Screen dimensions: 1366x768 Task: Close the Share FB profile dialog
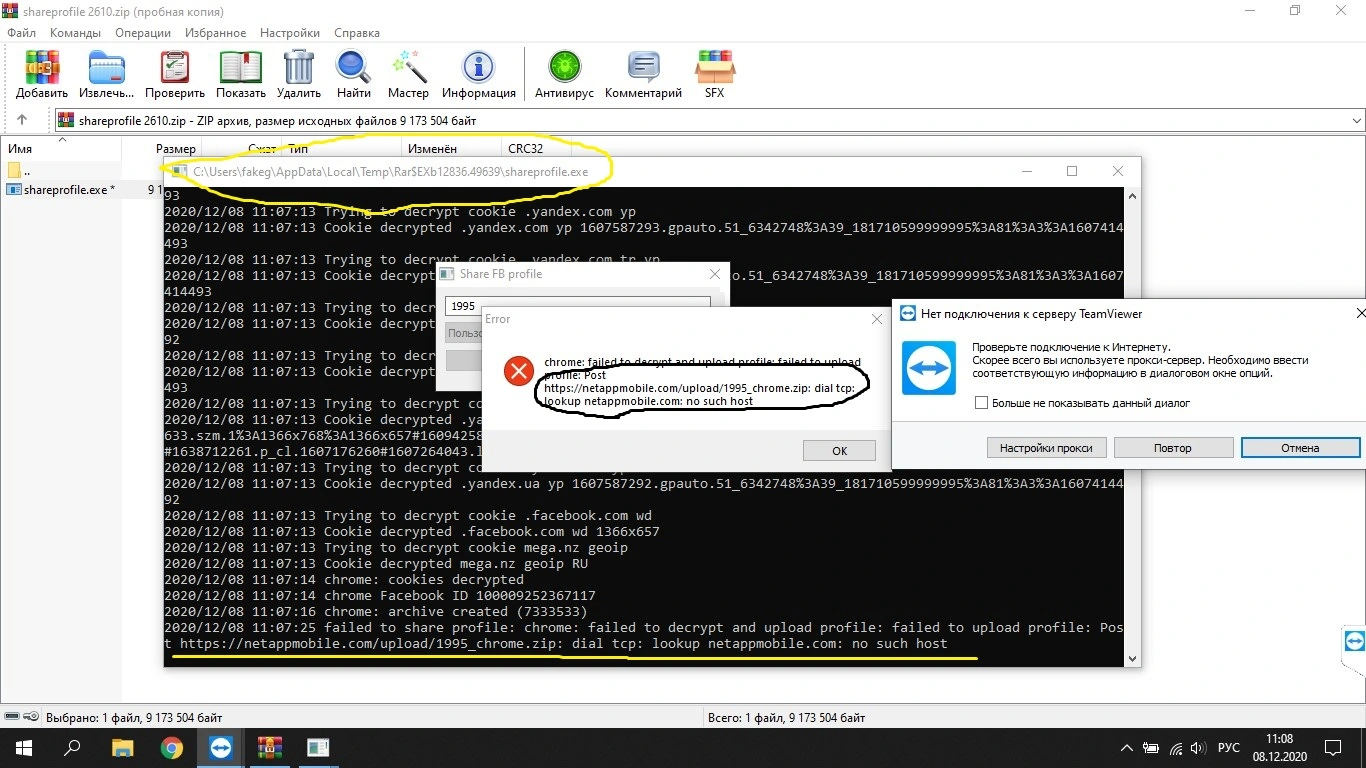tap(714, 274)
